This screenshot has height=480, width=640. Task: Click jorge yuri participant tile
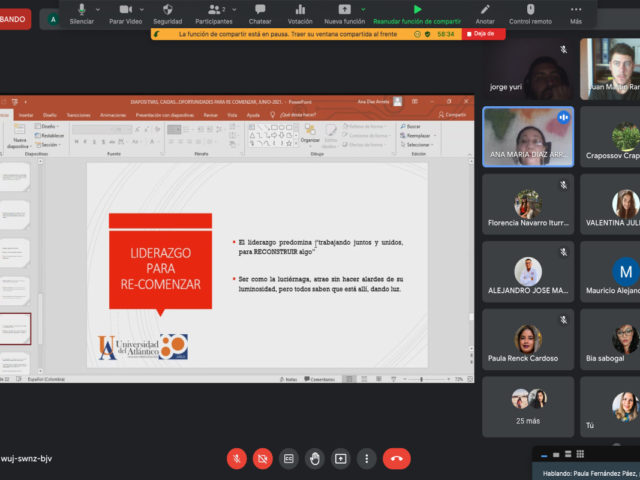click(528, 69)
